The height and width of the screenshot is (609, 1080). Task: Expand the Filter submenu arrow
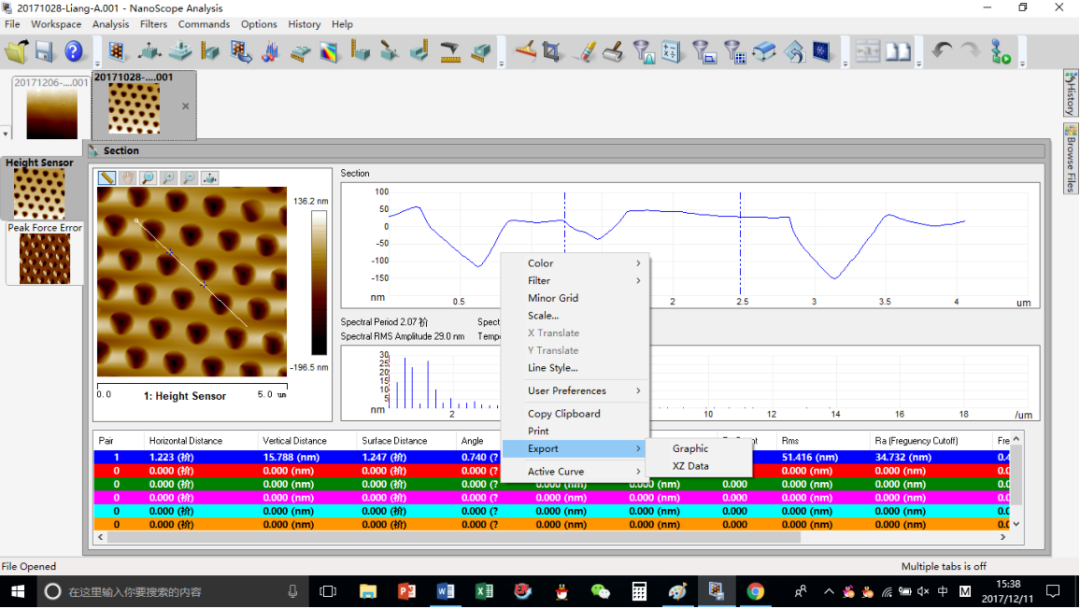pyautogui.click(x=638, y=281)
